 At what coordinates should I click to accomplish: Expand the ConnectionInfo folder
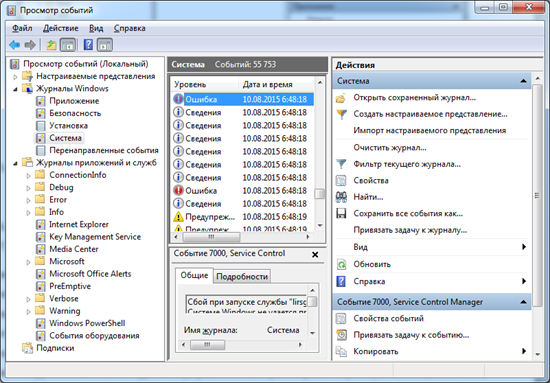[x=28, y=175]
